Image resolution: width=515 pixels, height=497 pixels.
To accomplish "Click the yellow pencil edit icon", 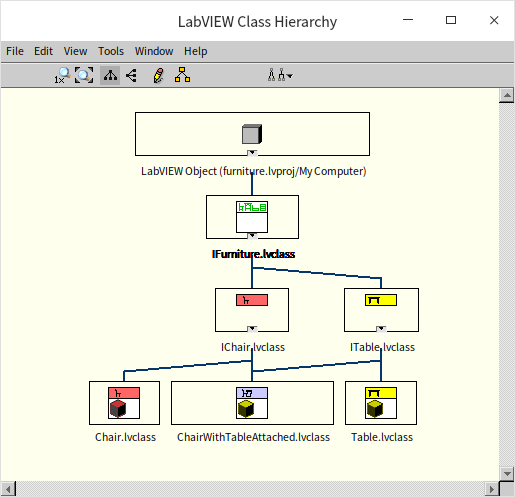I will pos(158,75).
